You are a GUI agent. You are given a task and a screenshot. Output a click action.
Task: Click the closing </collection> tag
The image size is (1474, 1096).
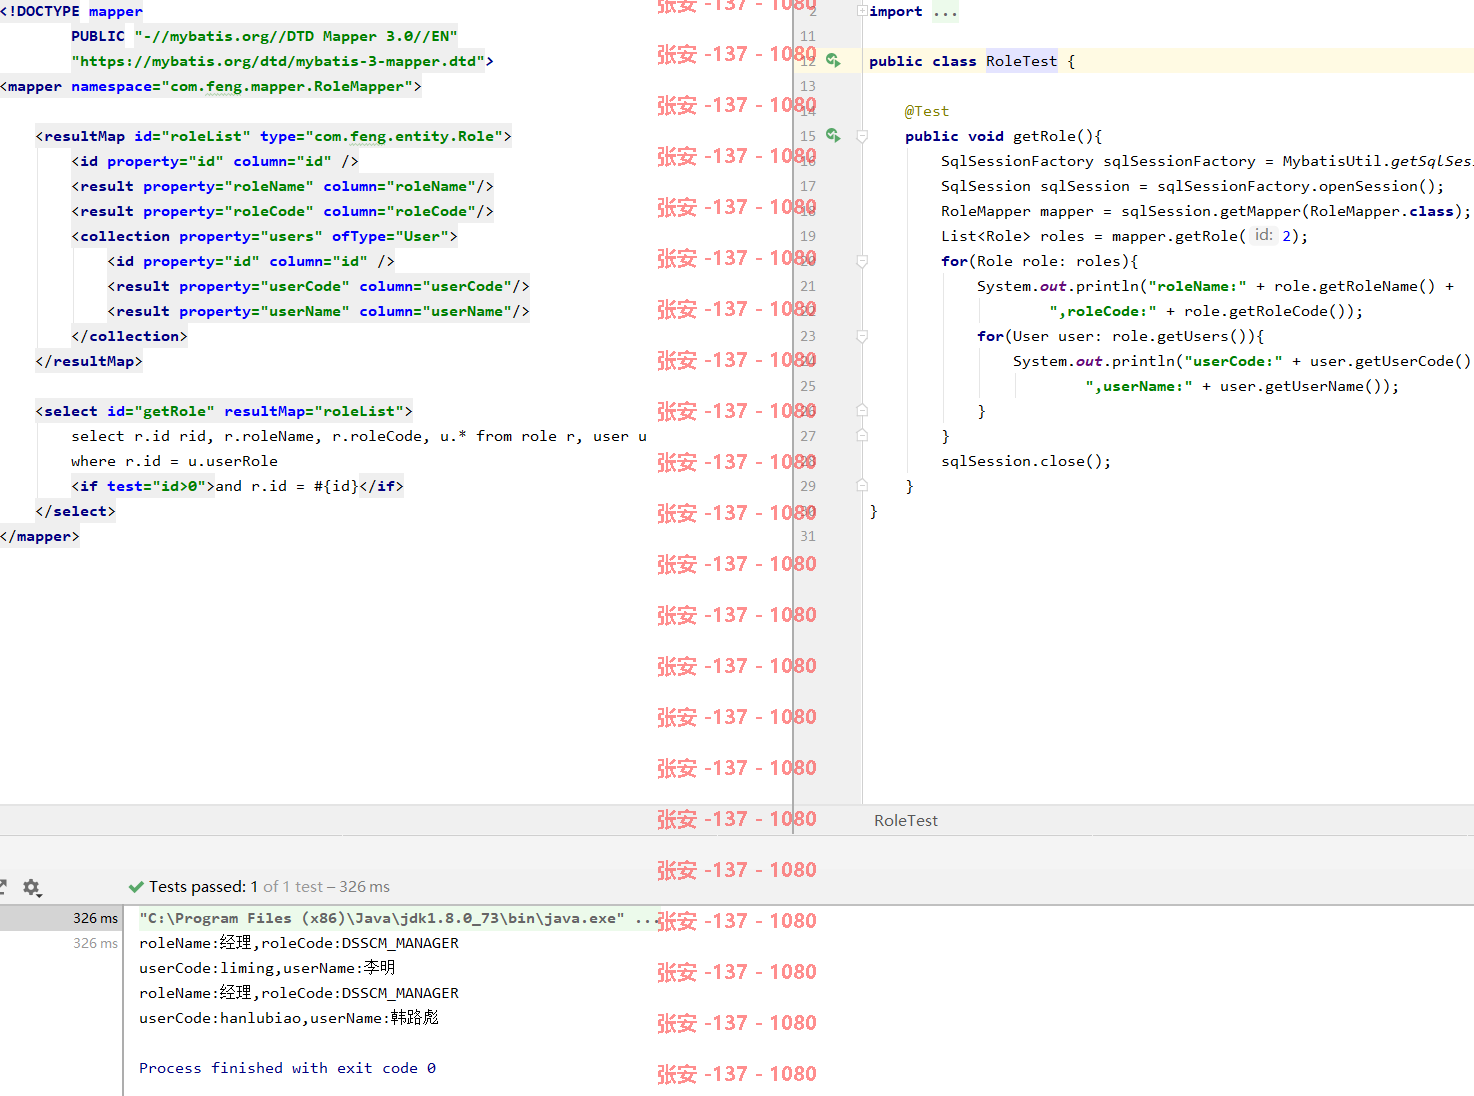pyautogui.click(x=129, y=336)
